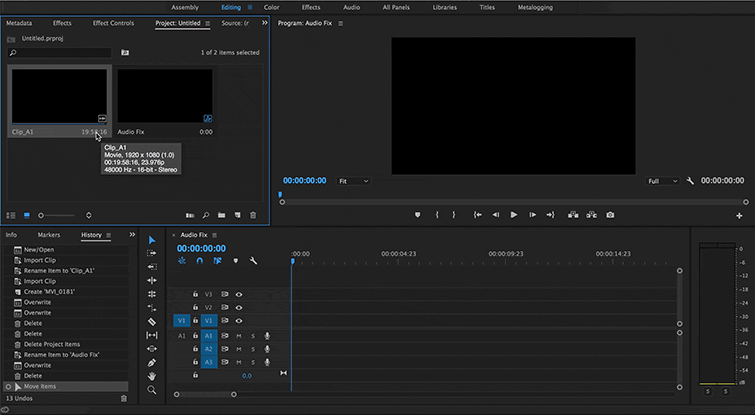Image resolution: width=755 pixels, height=415 pixels.
Task: Create new bin in Project panel
Action: [221, 215]
